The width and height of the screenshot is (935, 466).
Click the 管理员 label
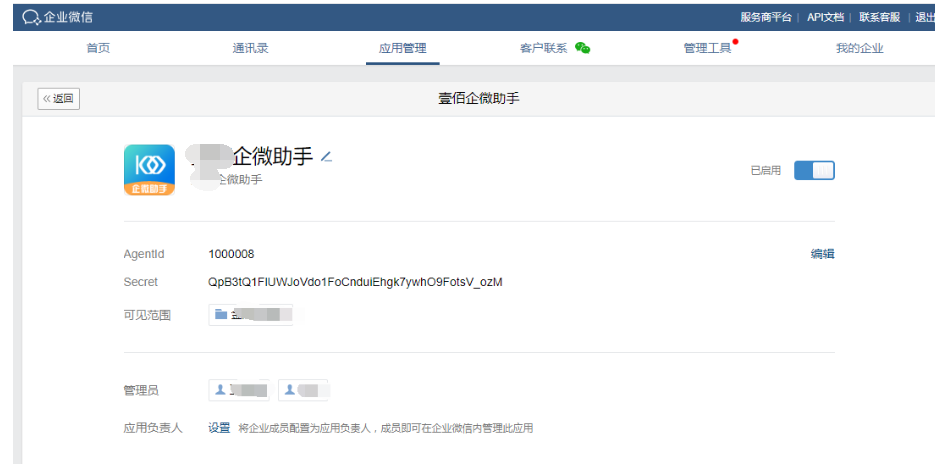(141, 391)
